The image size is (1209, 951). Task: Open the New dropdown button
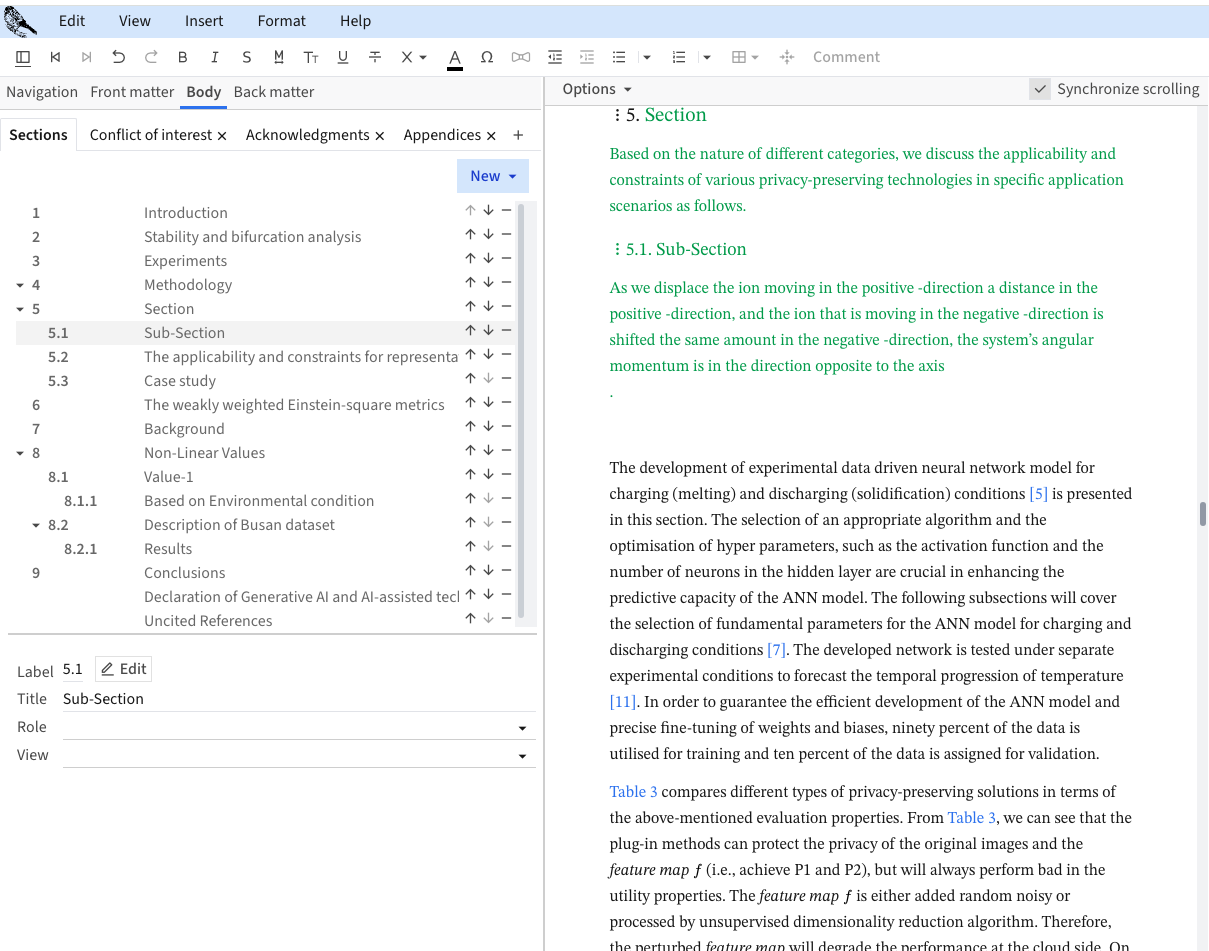point(493,176)
